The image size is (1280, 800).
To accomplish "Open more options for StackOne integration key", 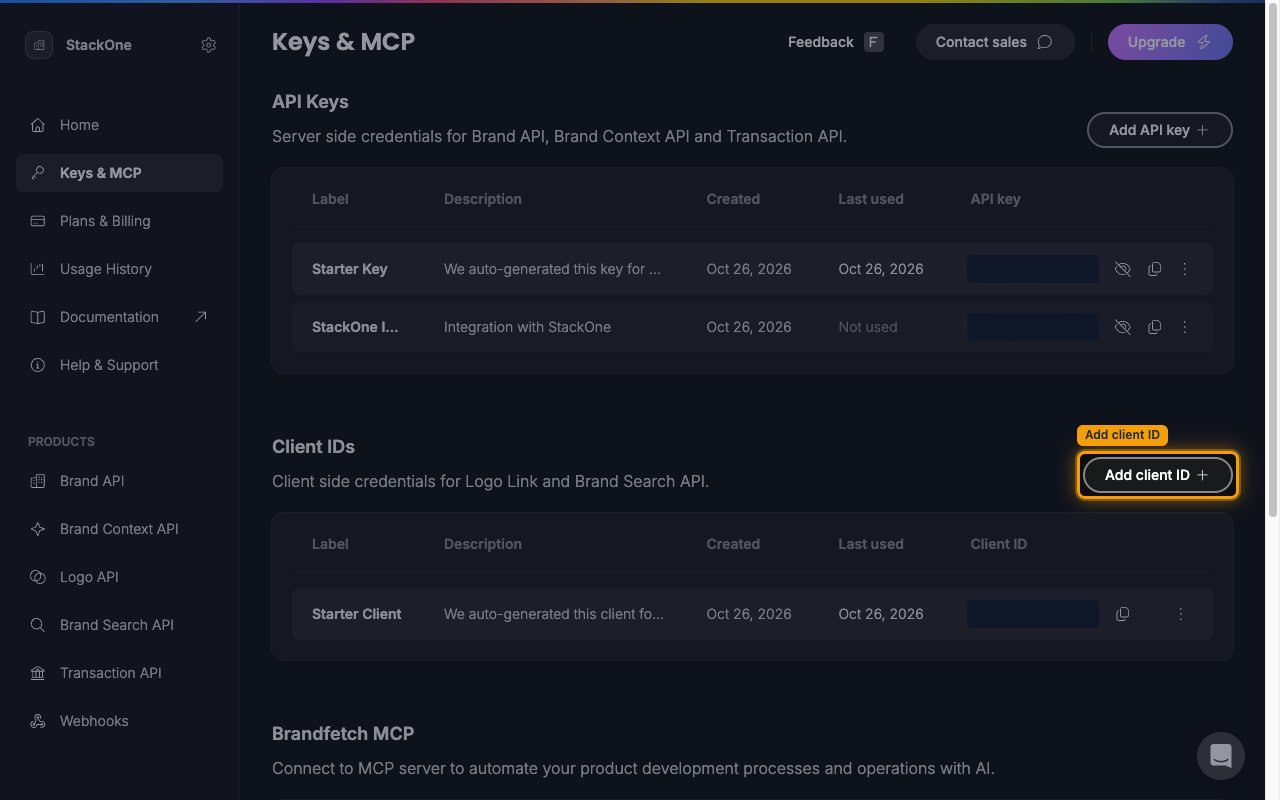I will (1185, 327).
